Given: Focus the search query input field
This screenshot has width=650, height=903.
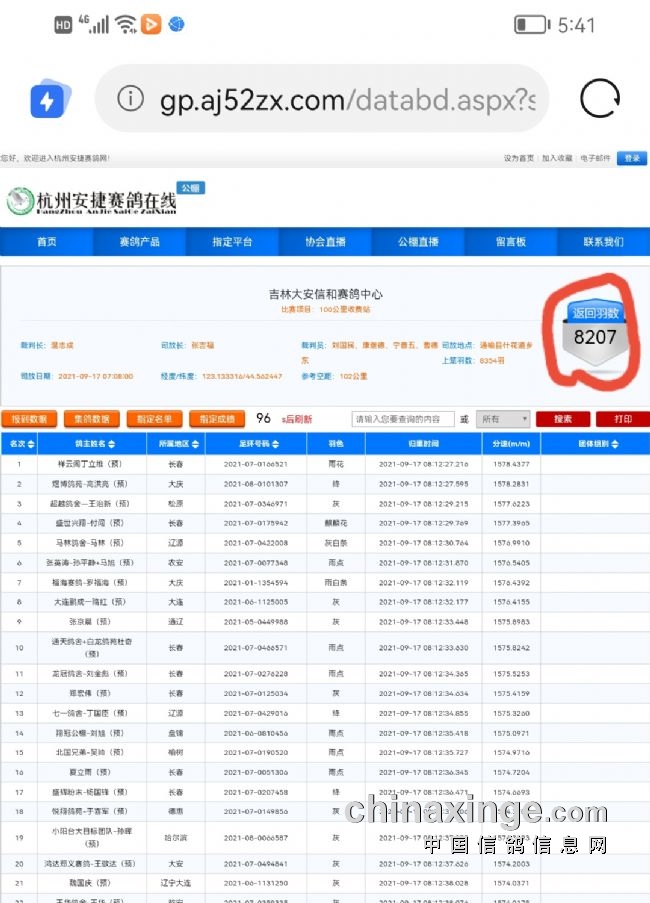Looking at the screenshot, I should [403, 419].
